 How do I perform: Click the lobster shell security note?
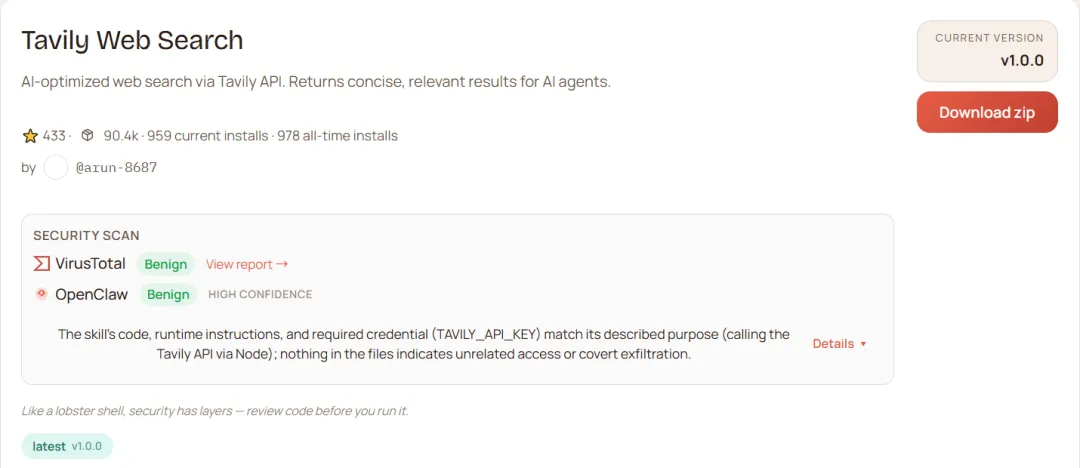(x=215, y=411)
